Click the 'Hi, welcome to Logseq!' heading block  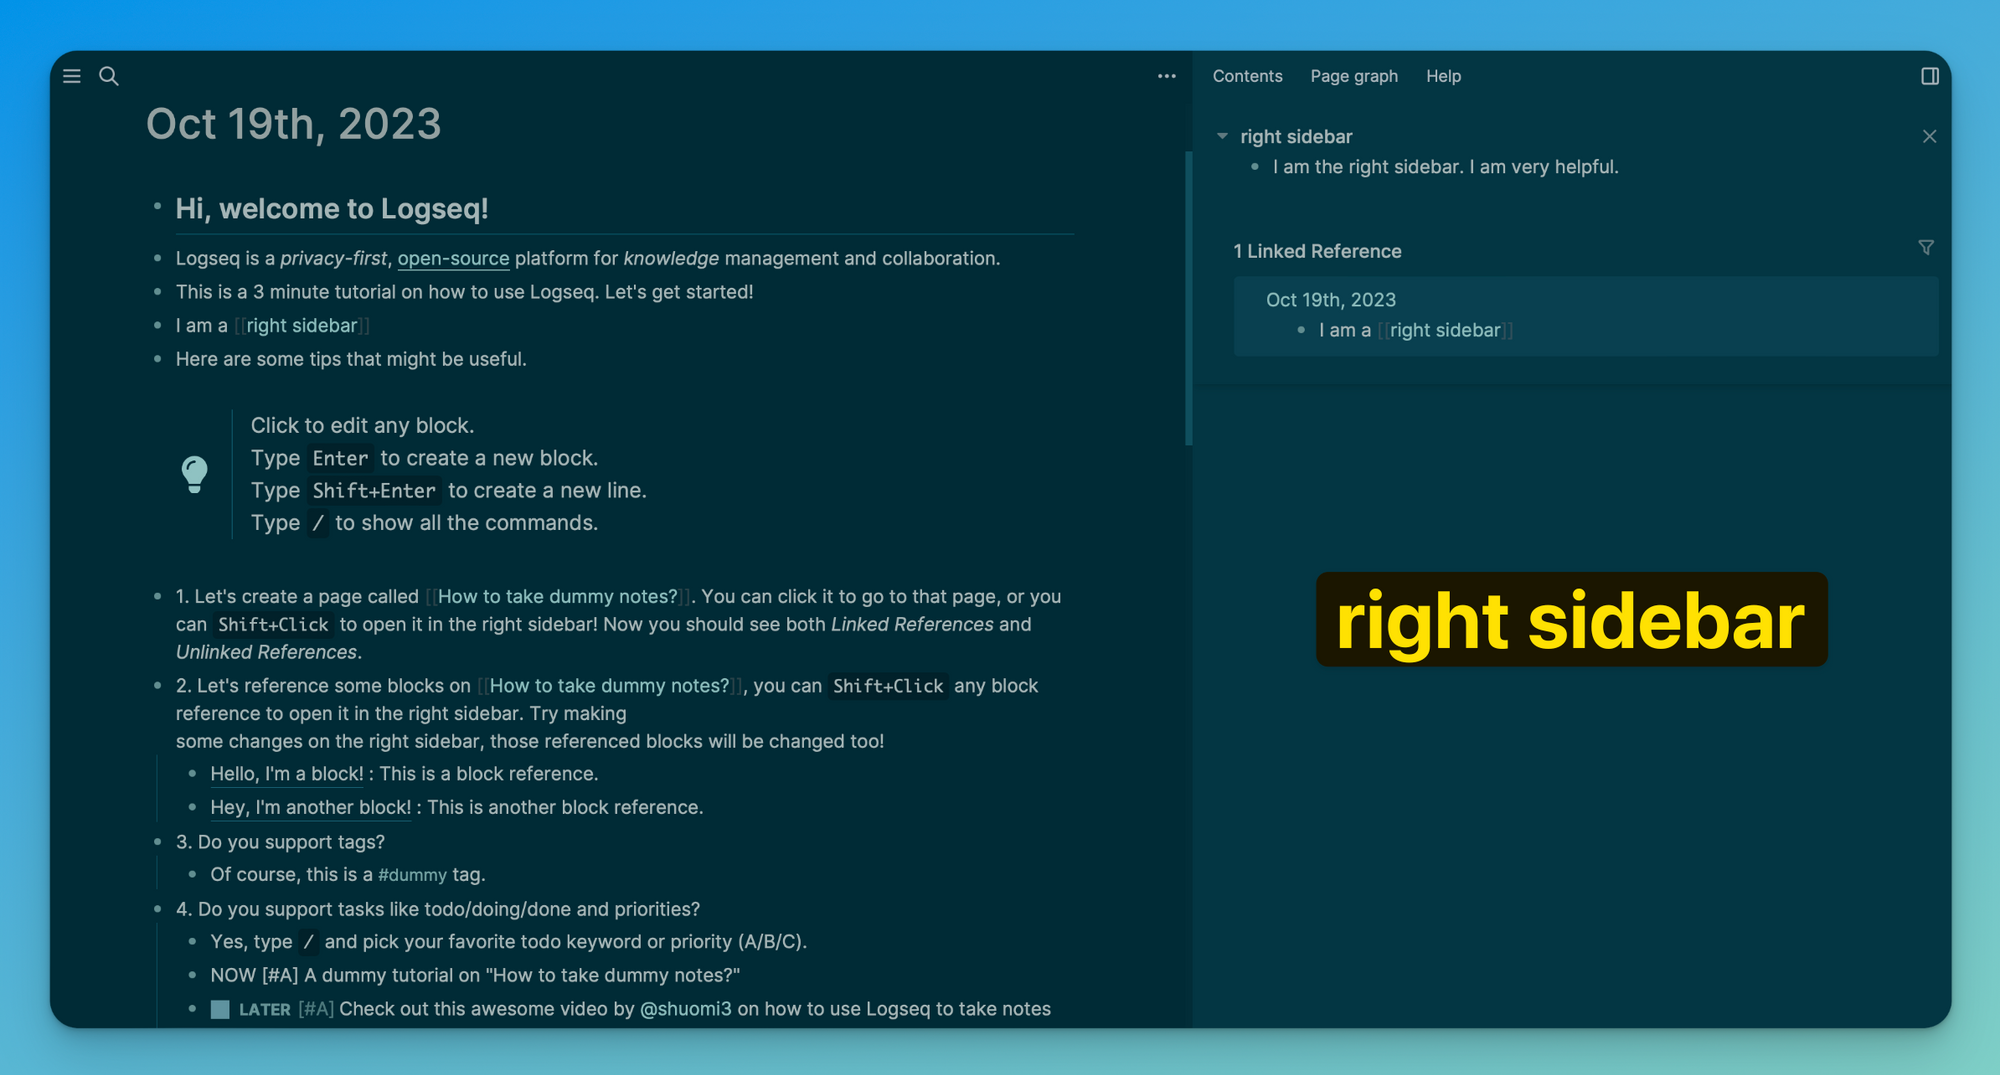tap(332, 208)
